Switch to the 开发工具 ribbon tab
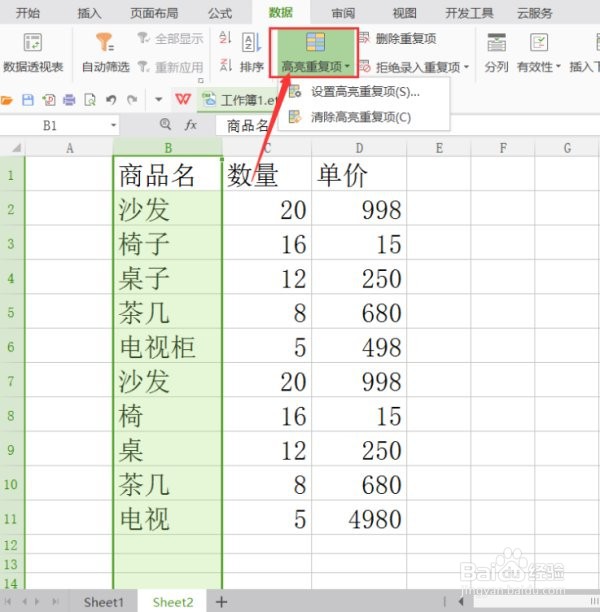Image resolution: width=600 pixels, height=612 pixels. [x=469, y=13]
